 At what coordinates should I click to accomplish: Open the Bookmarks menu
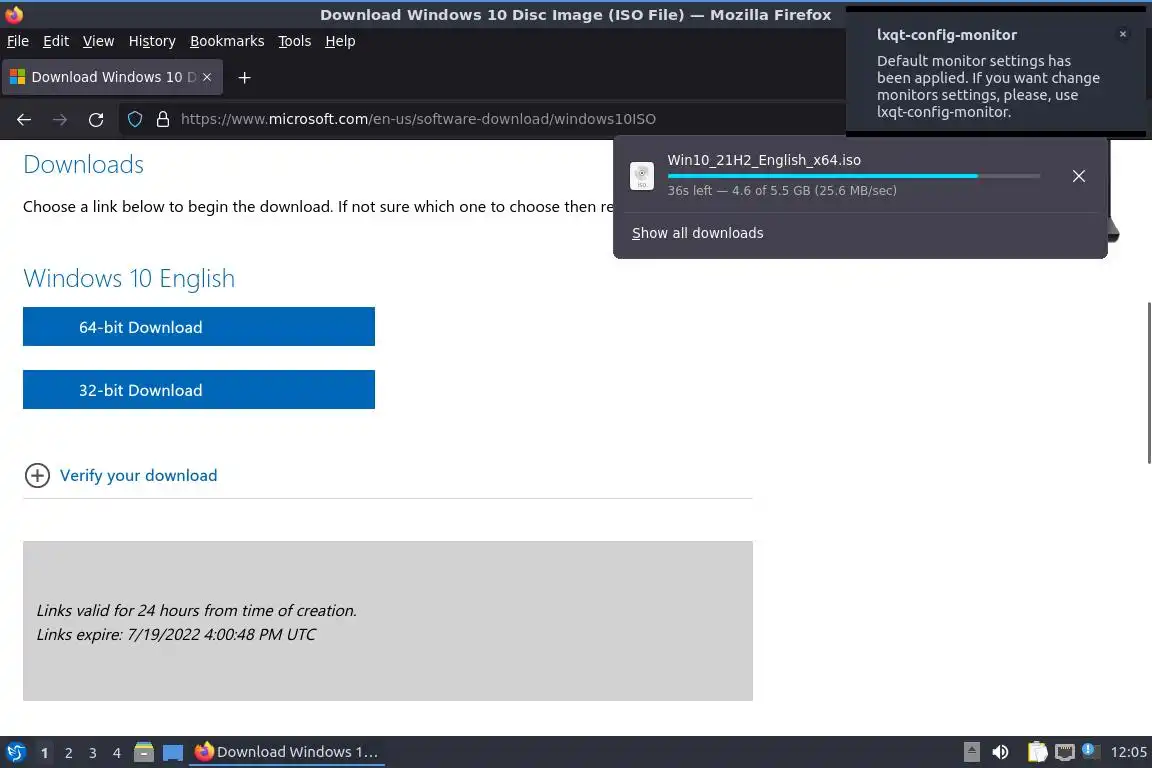pos(227,41)
